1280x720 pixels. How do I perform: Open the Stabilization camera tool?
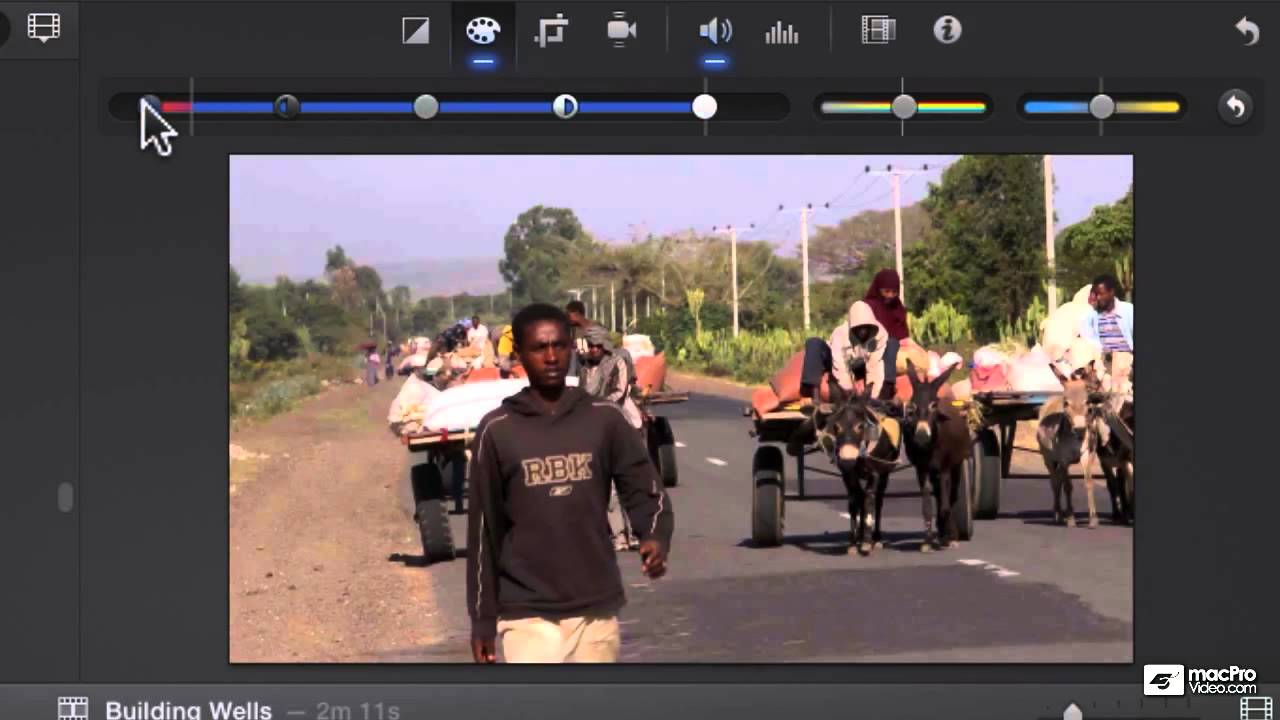point(621,30)
